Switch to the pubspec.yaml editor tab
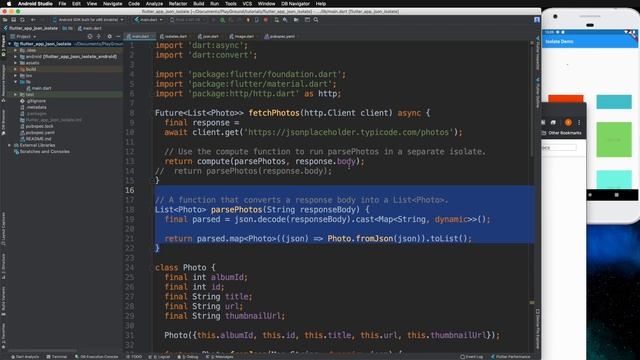The image size is (640, 360). pyautogui.click(x=280, y=36)
